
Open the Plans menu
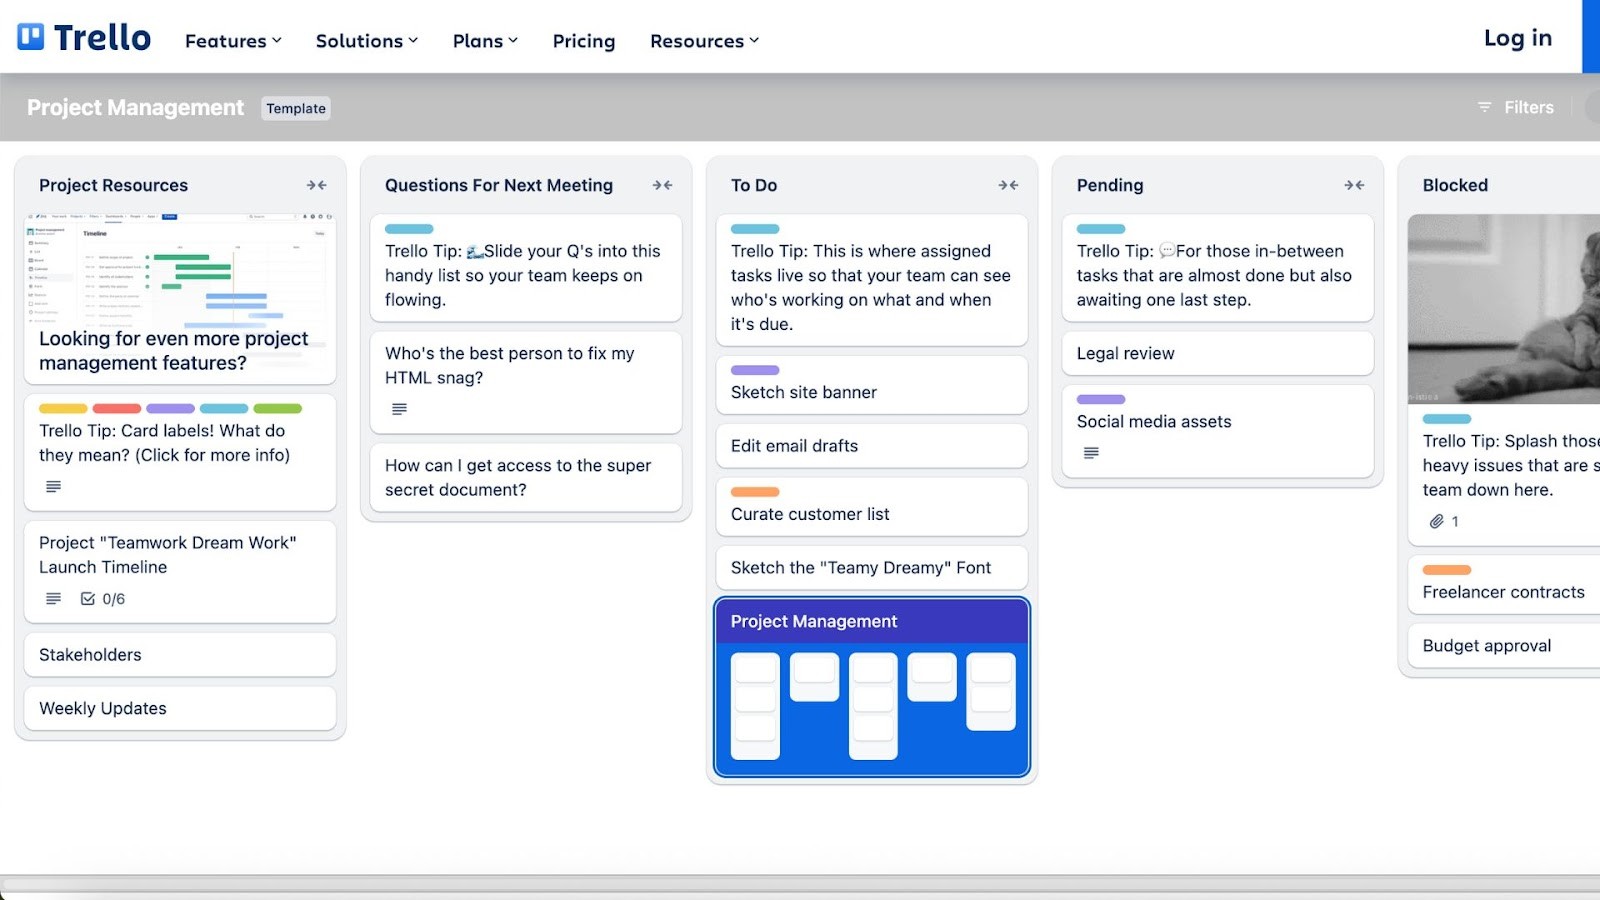[485, 41]
